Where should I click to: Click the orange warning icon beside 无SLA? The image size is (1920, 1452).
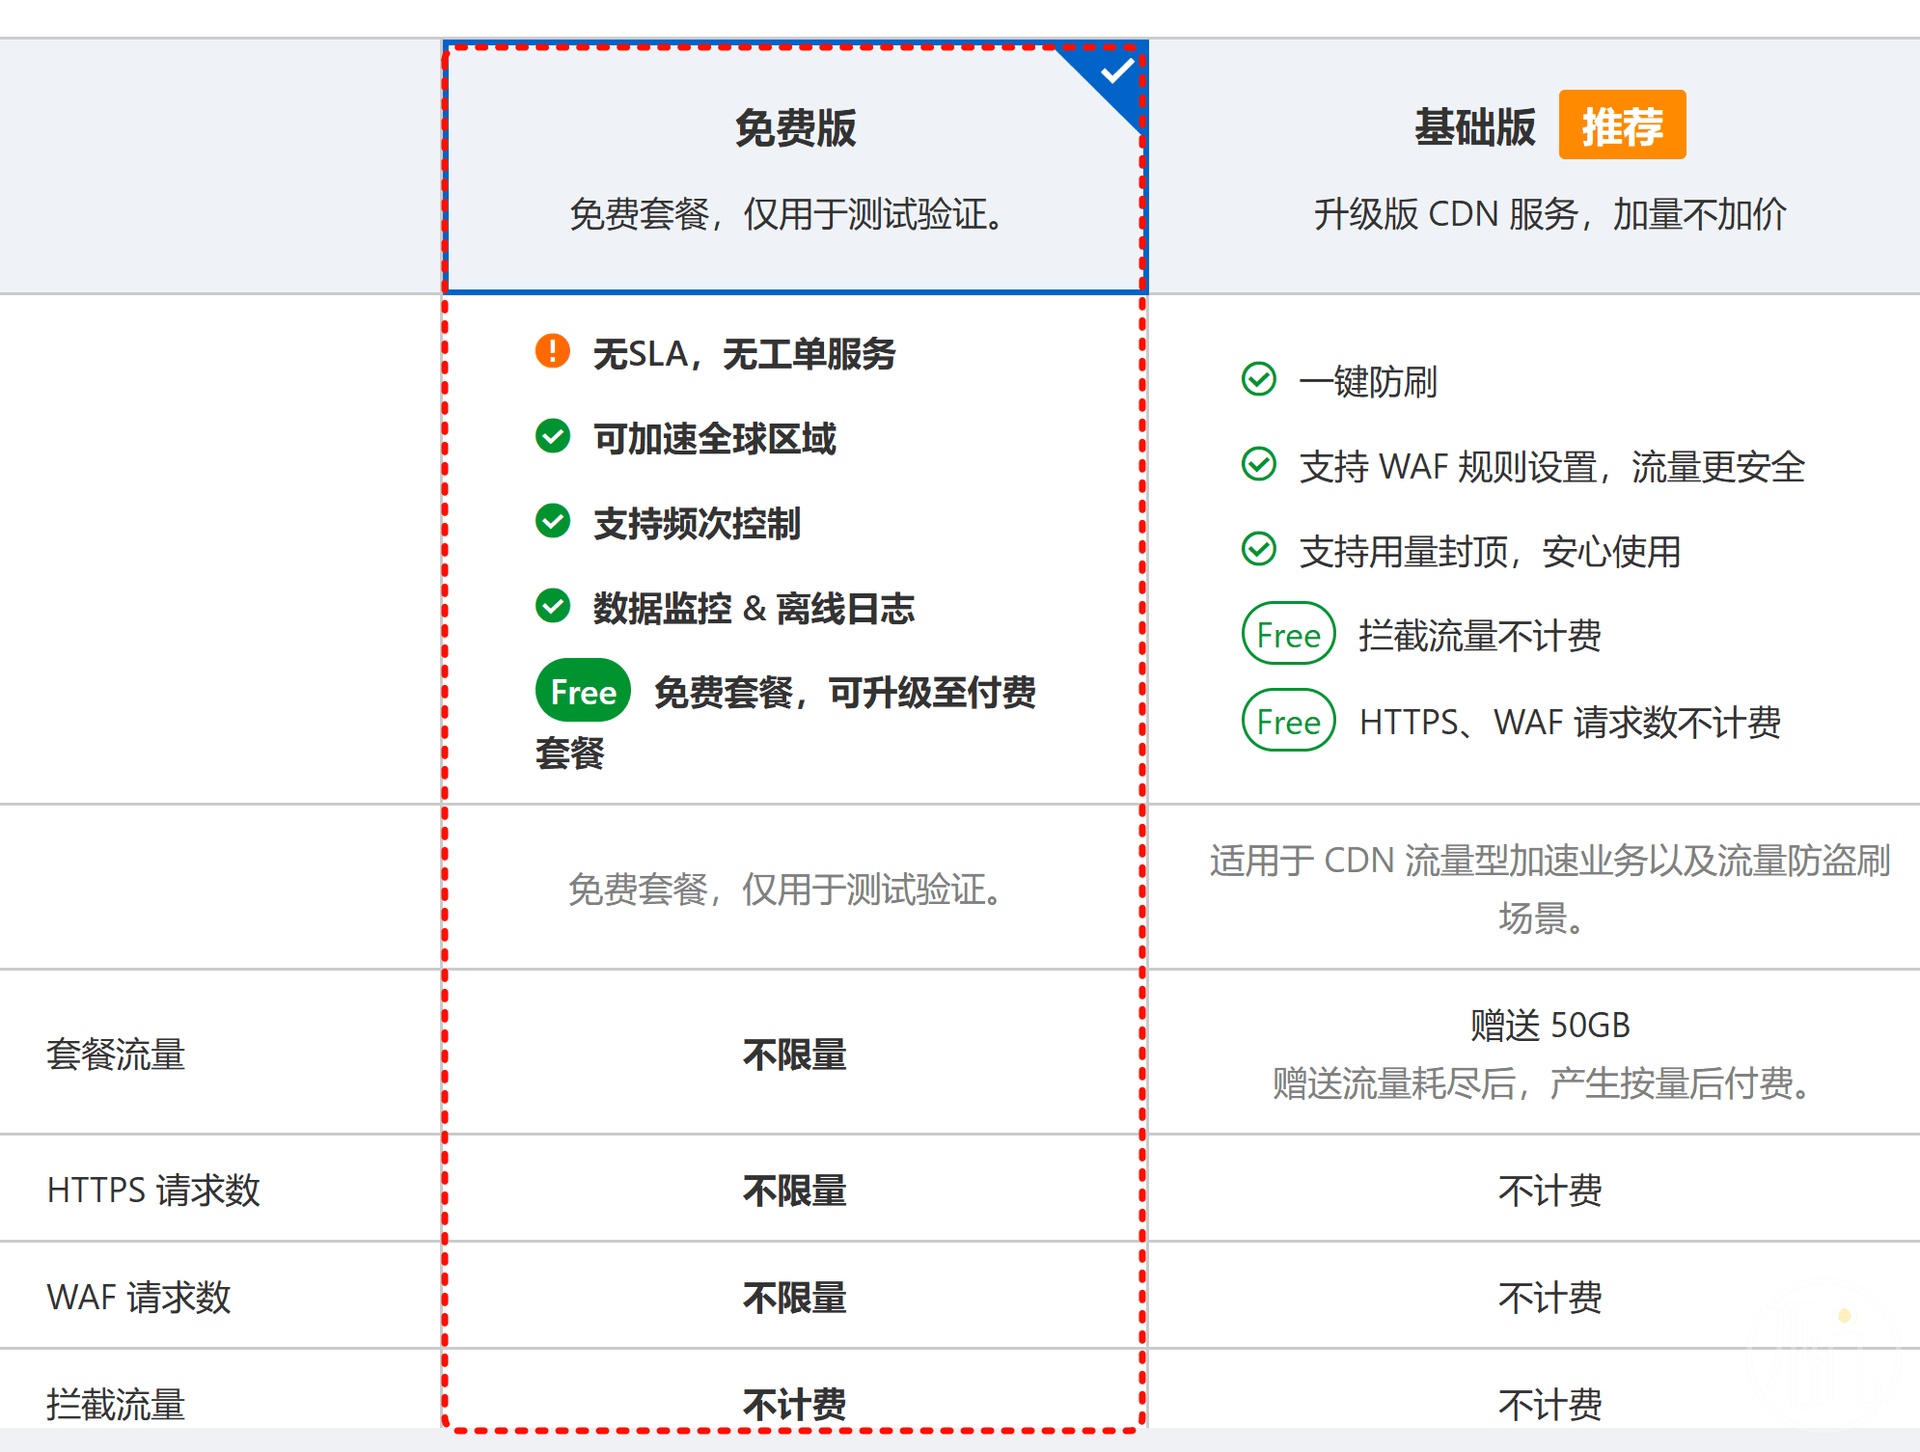(552, 351)
